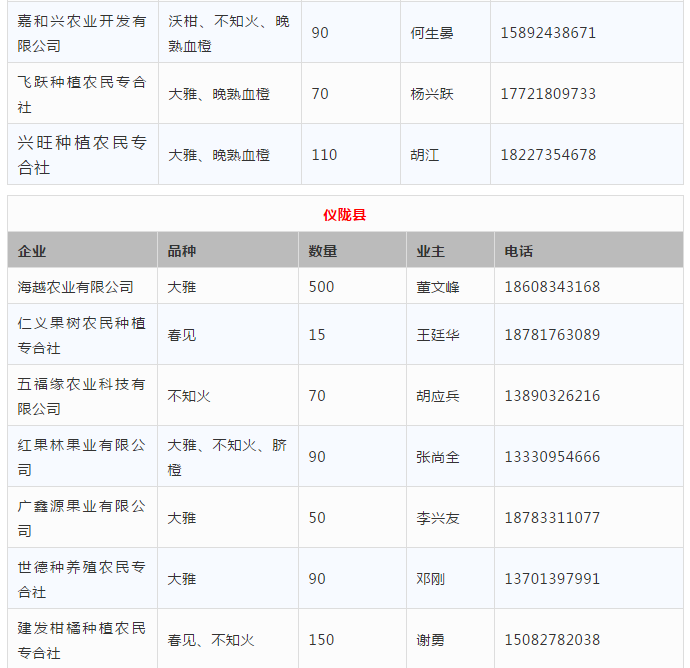This screenshot has width=690, height=668.
Task: Click the 业主 column header
Action: coord(431,251)
